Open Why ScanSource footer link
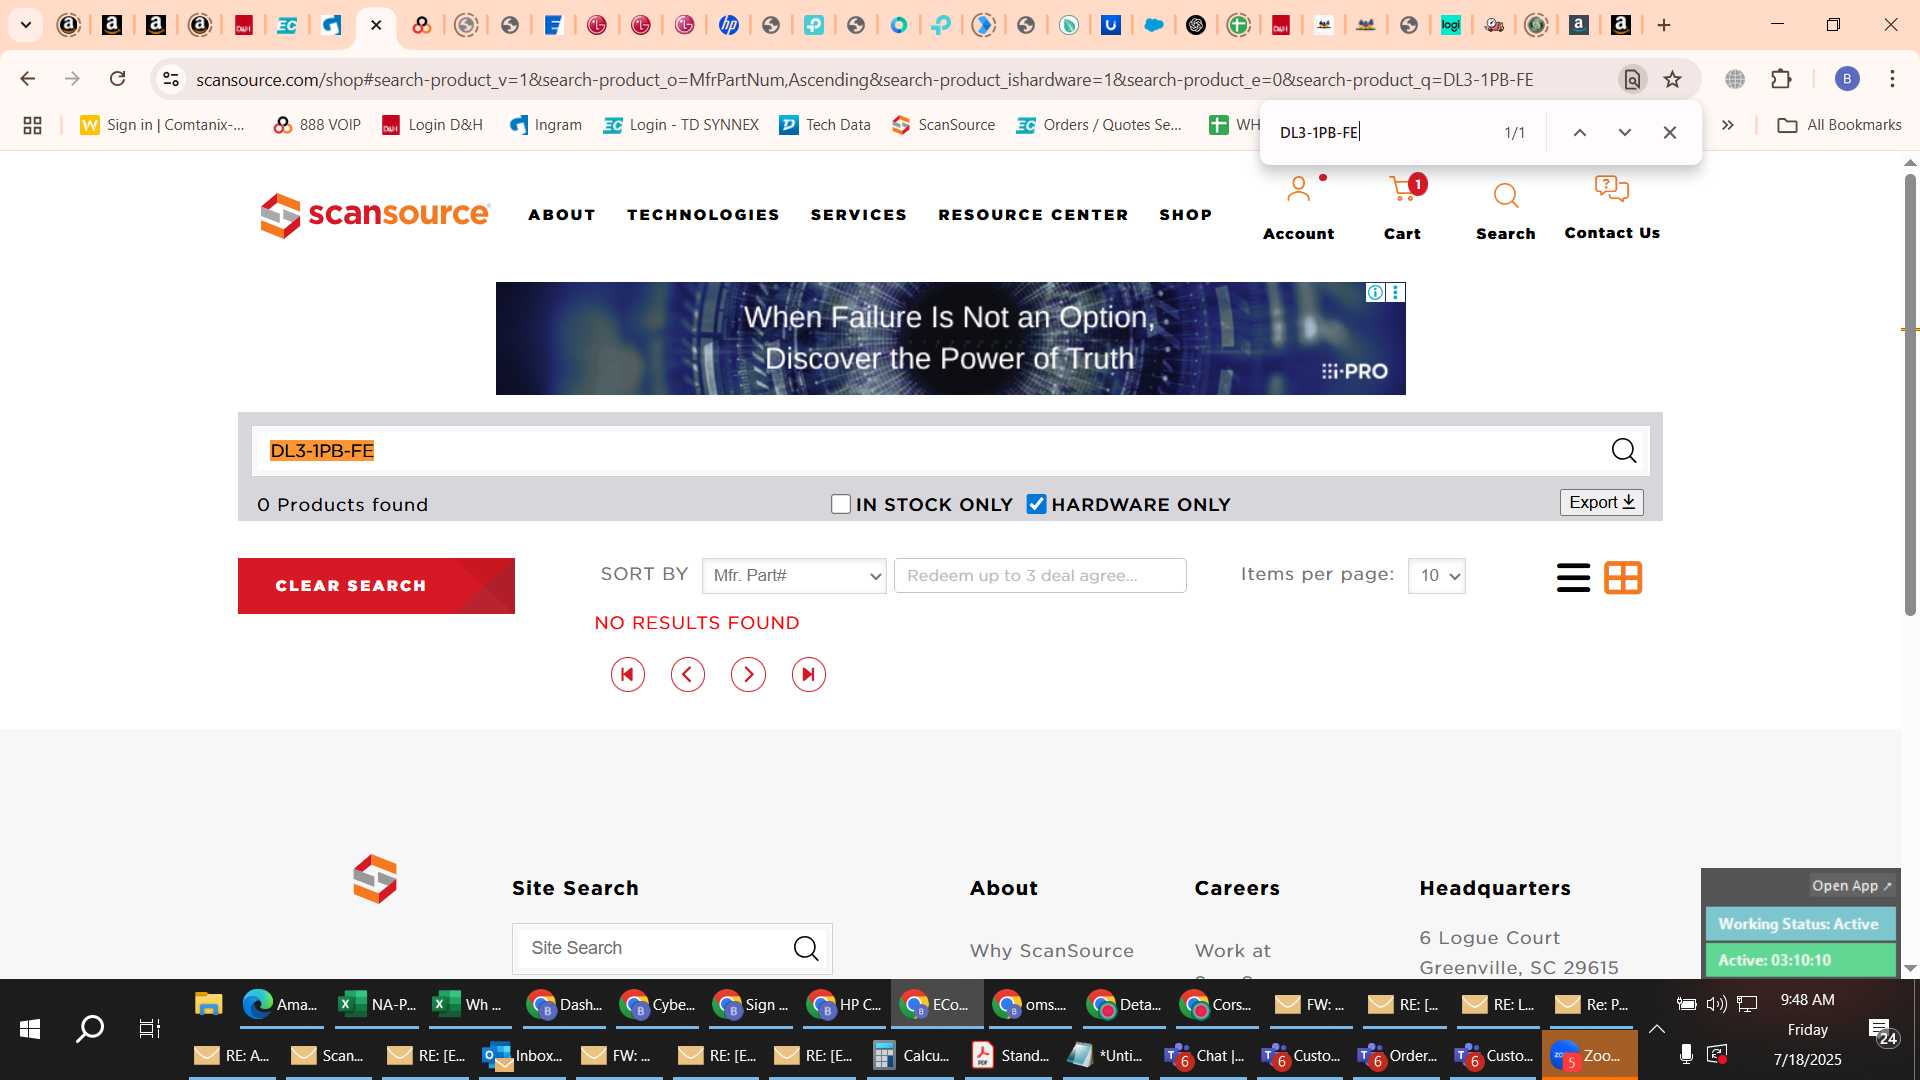 [x=1051, y=951]
